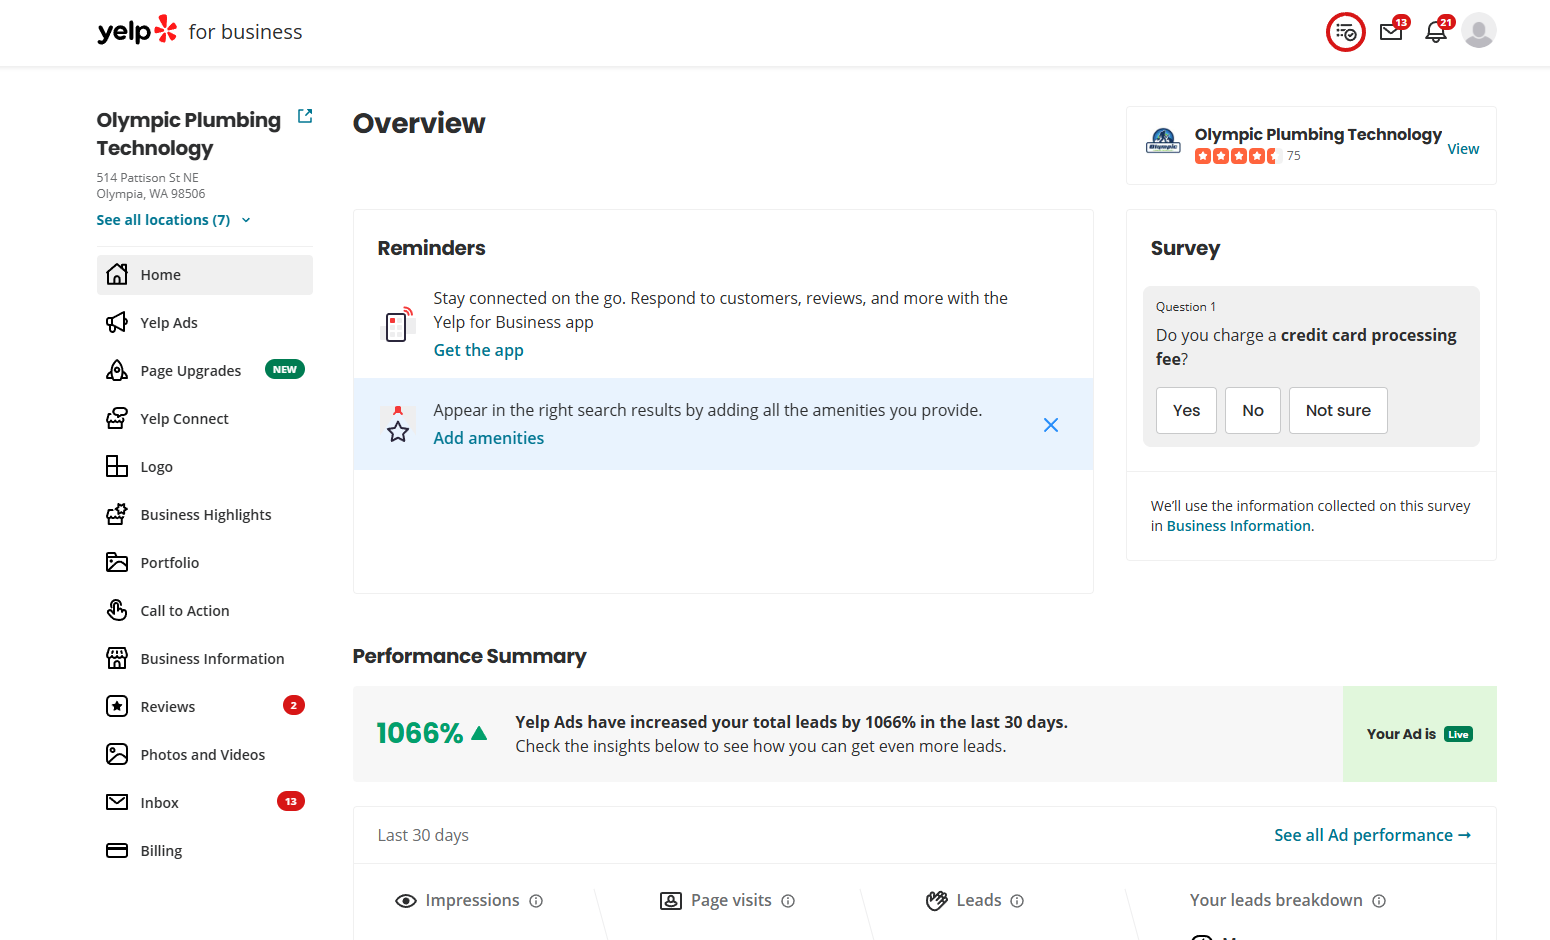This screenshot has height=940, width=1550.
Task: Select Not sure survey answer
Action: [x=1338, y=411]
